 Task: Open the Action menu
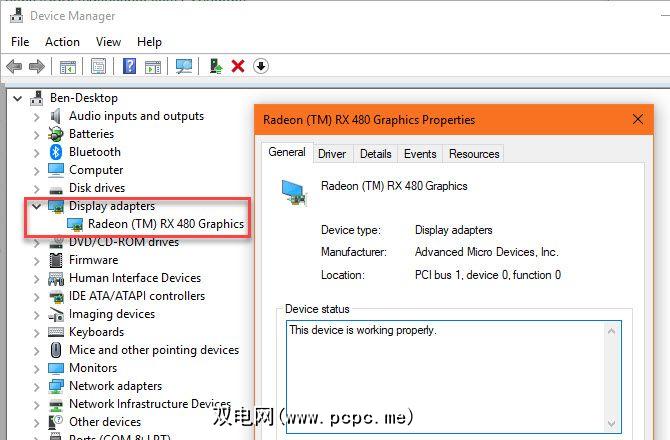click(x=62, y=42)
